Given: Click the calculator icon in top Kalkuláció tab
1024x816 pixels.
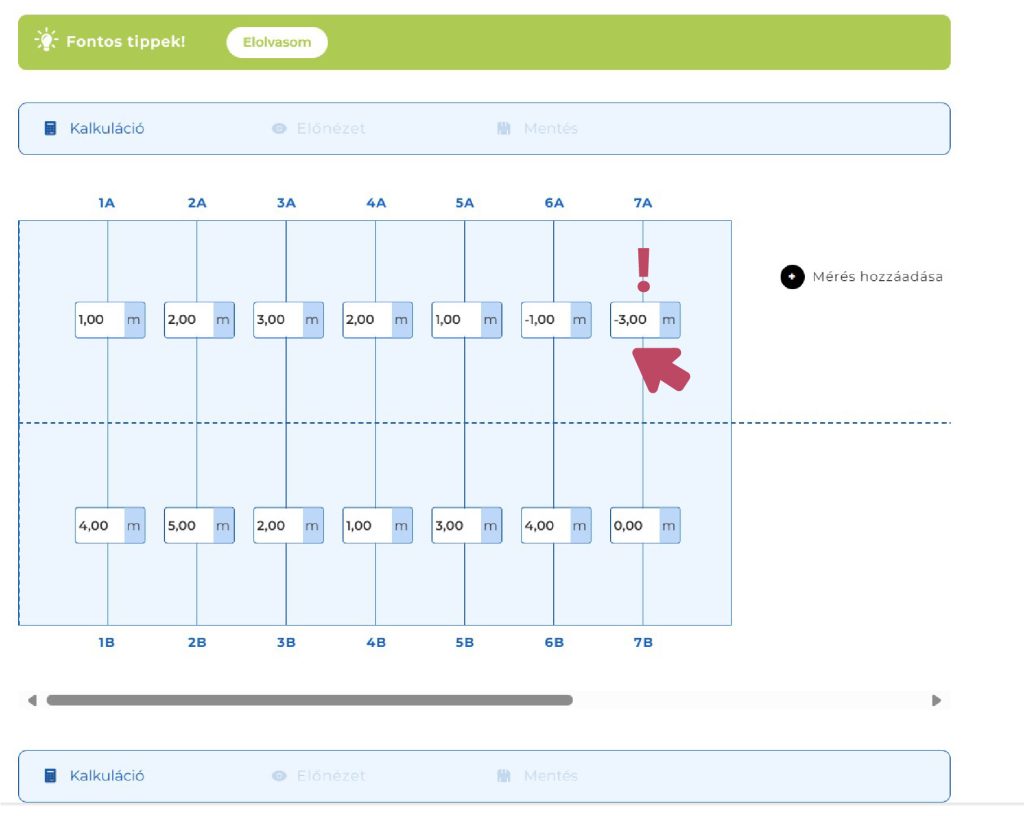Looking at the screenshot, I should 50,129.
